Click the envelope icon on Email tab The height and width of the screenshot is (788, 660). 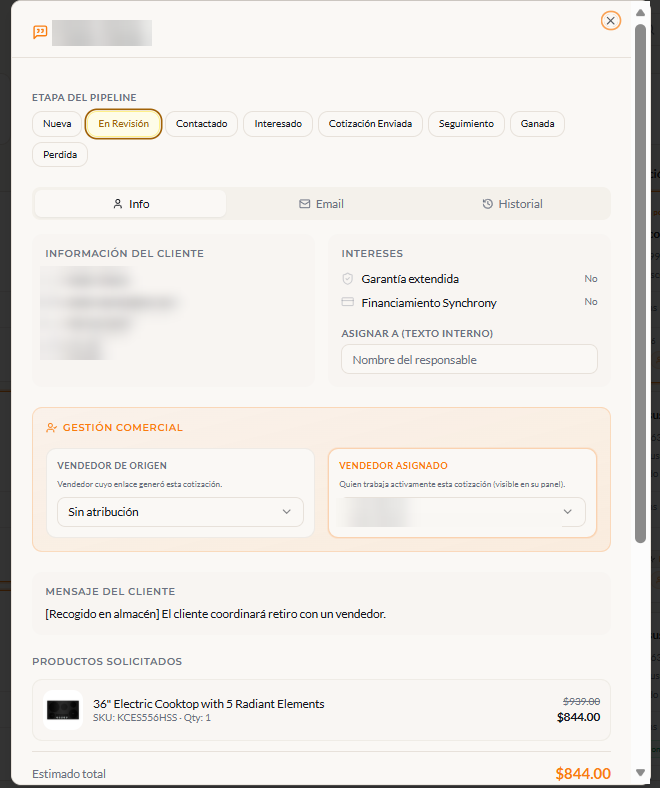tap(305, 204)
